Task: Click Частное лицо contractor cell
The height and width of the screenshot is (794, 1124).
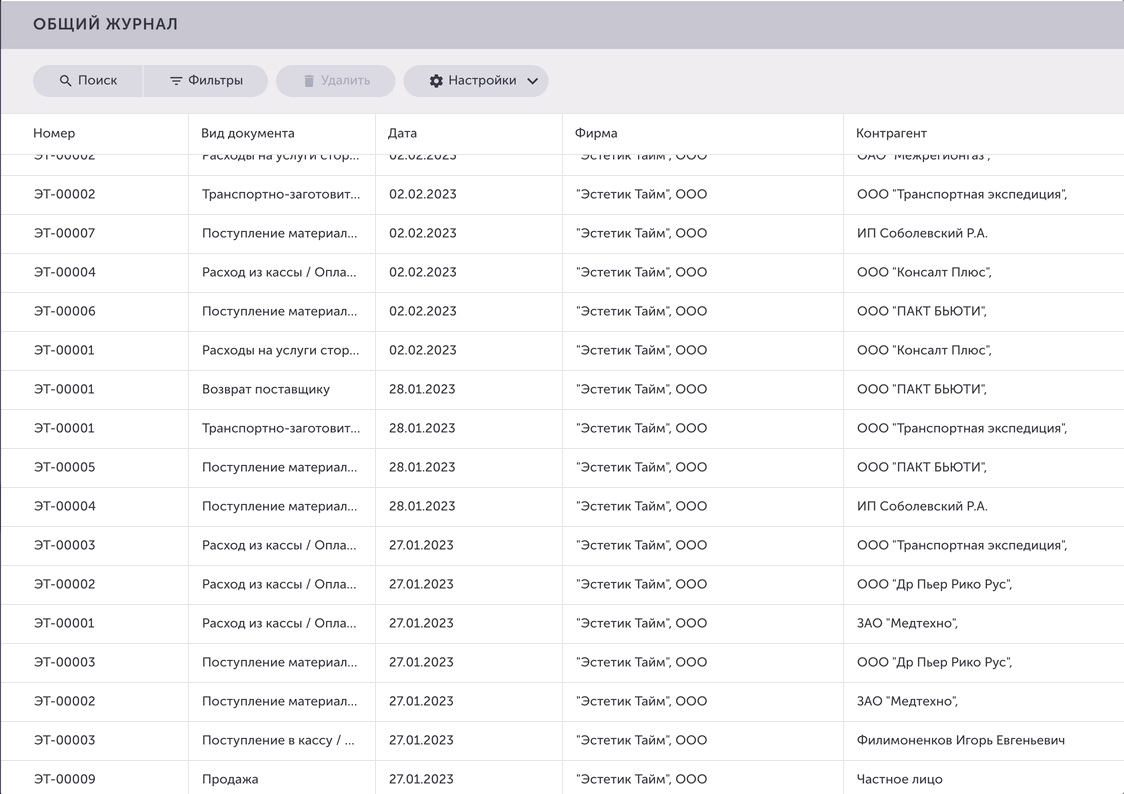Action: coord(900,780)
